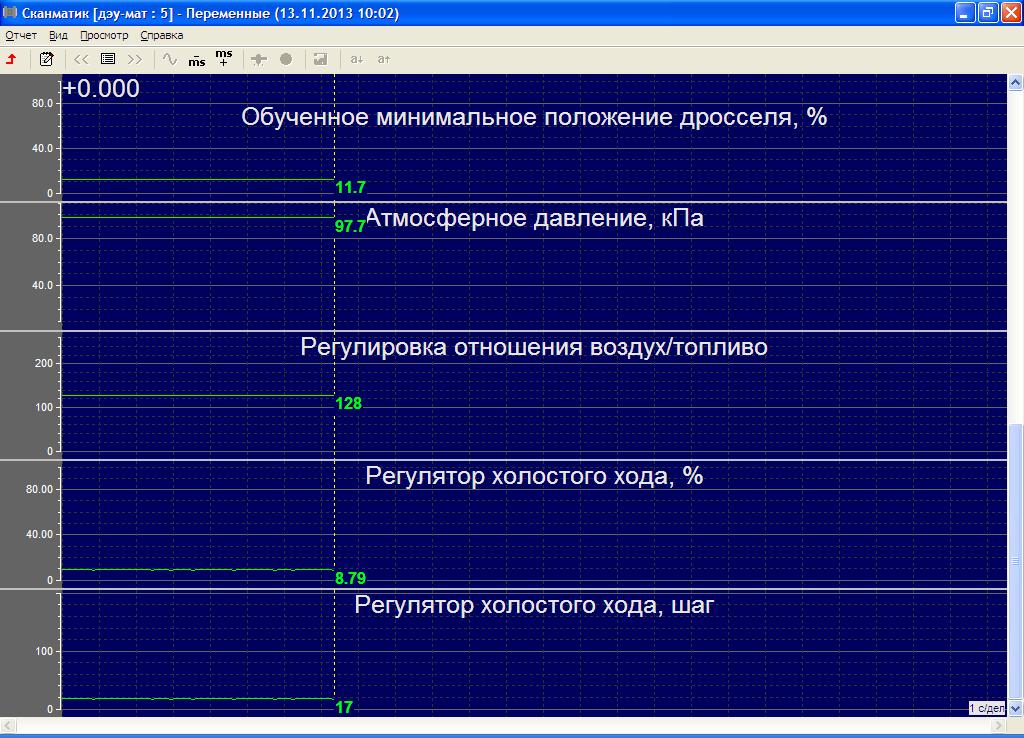Open the Справка menu
1024x738 pixels.
click(161, 35)
